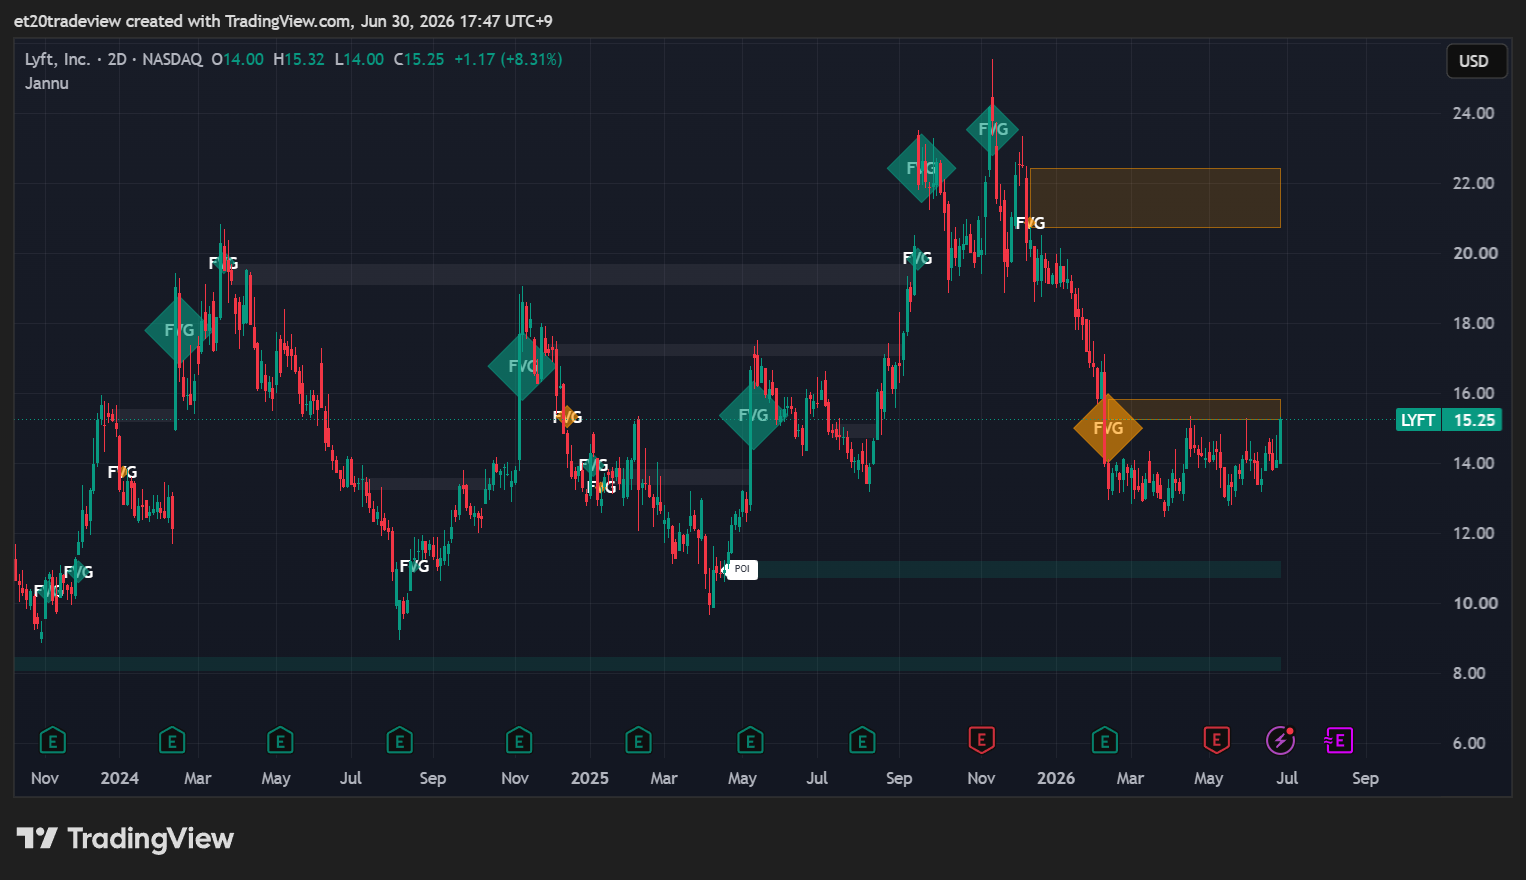Click the 6.00 price axis label

coord(1469,743)
